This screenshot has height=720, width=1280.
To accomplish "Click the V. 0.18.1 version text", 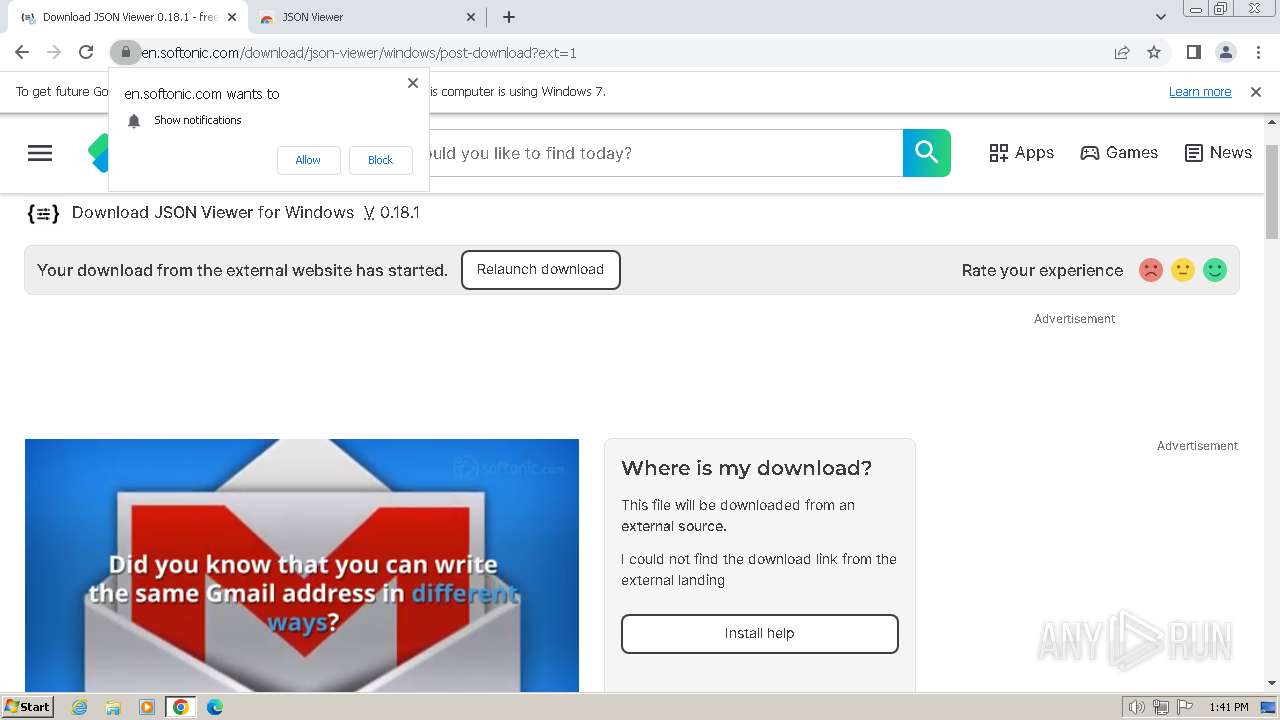I will [x=391, y=213].
